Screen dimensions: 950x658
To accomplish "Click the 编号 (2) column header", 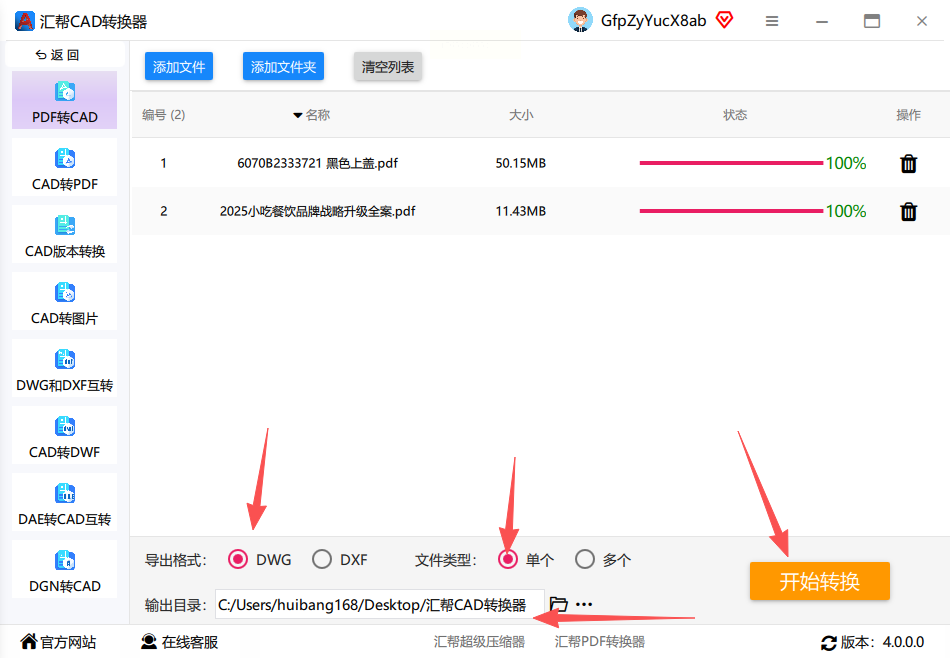I will pos(164,115).
